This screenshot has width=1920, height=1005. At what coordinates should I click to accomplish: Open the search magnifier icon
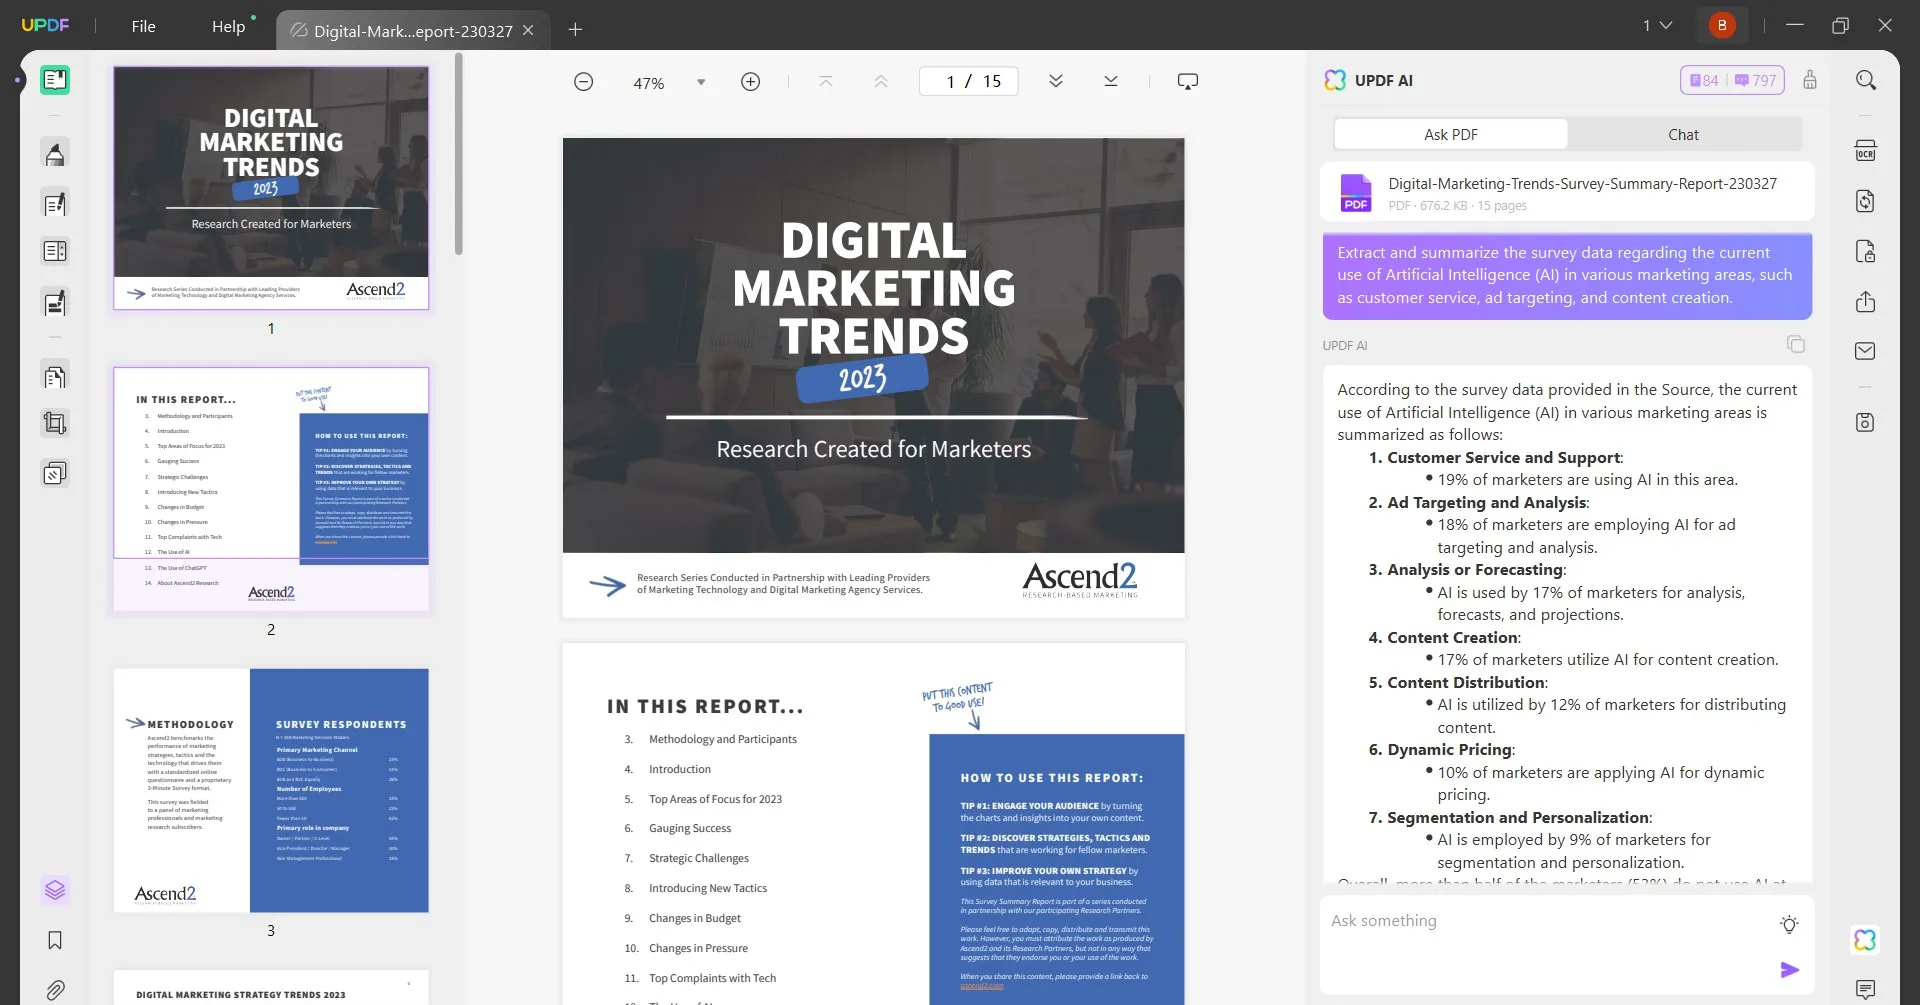(x=1865, y=80)
